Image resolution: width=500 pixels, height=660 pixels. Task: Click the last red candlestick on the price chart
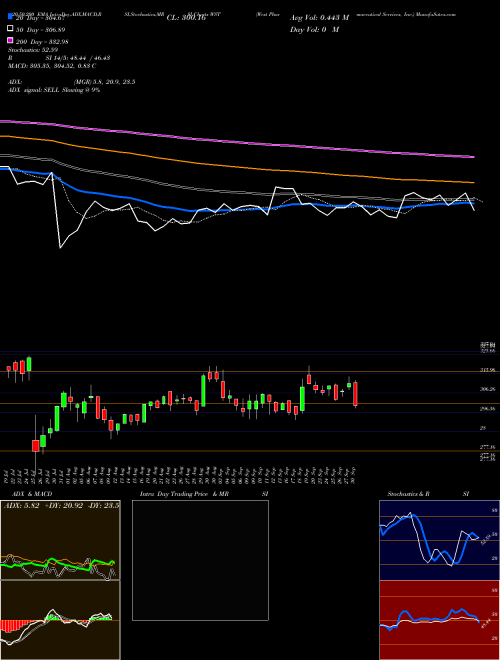(x=355, y=394)
